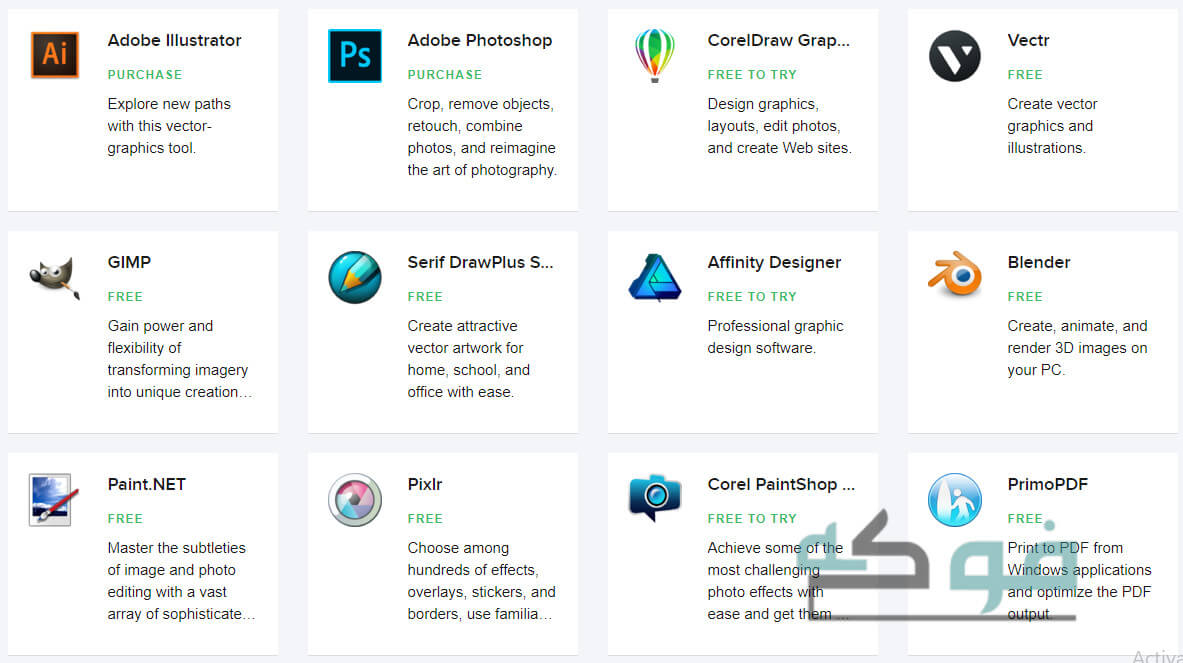Open the Blender orange logo icon
Image resolution: width=1183 pixels, height=663 pixels.
coord(954,273)
